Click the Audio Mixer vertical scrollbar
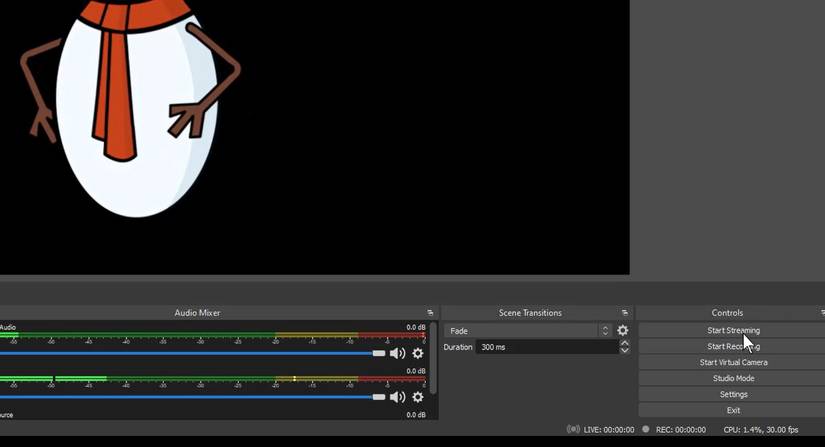825x447 pixels. pos(433,358)
